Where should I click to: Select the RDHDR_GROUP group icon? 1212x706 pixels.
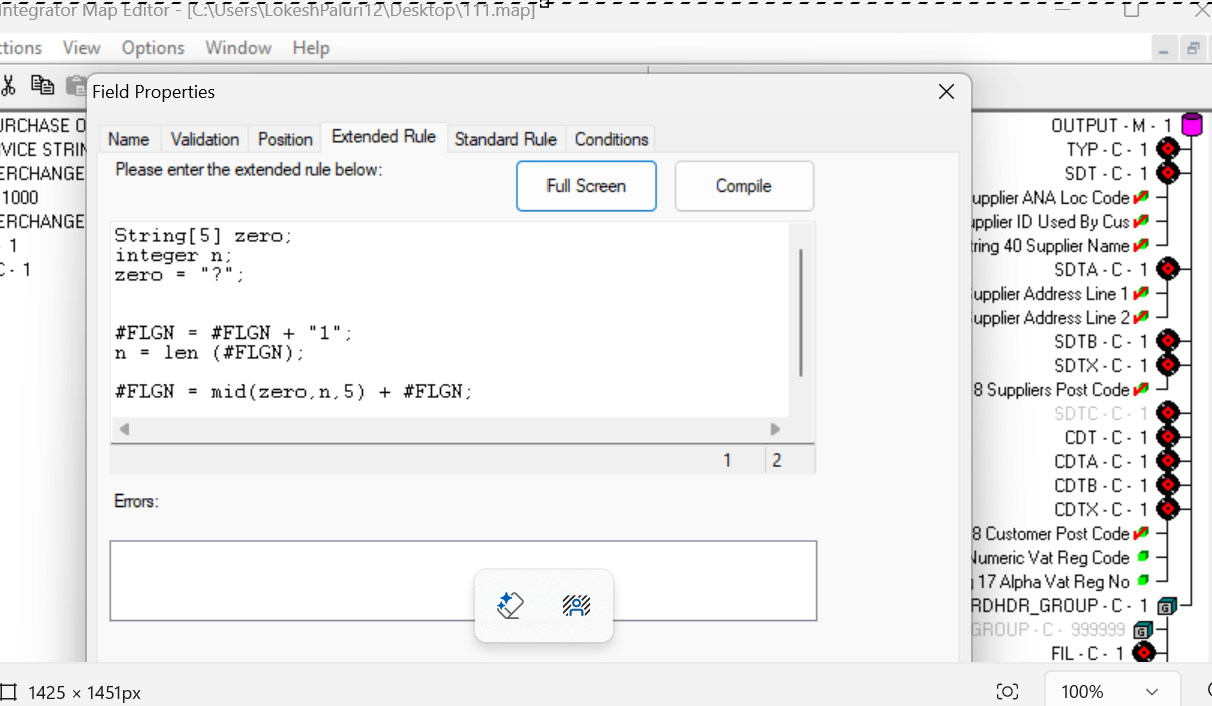click(x=1166, y=606)
